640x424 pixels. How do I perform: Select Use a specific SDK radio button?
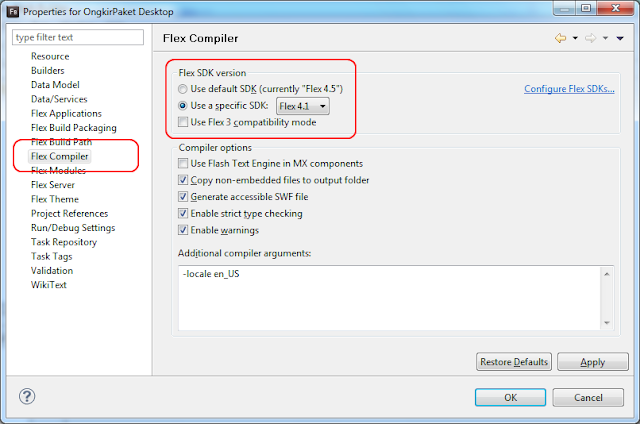pyautogui.click(x=183, y=106)
